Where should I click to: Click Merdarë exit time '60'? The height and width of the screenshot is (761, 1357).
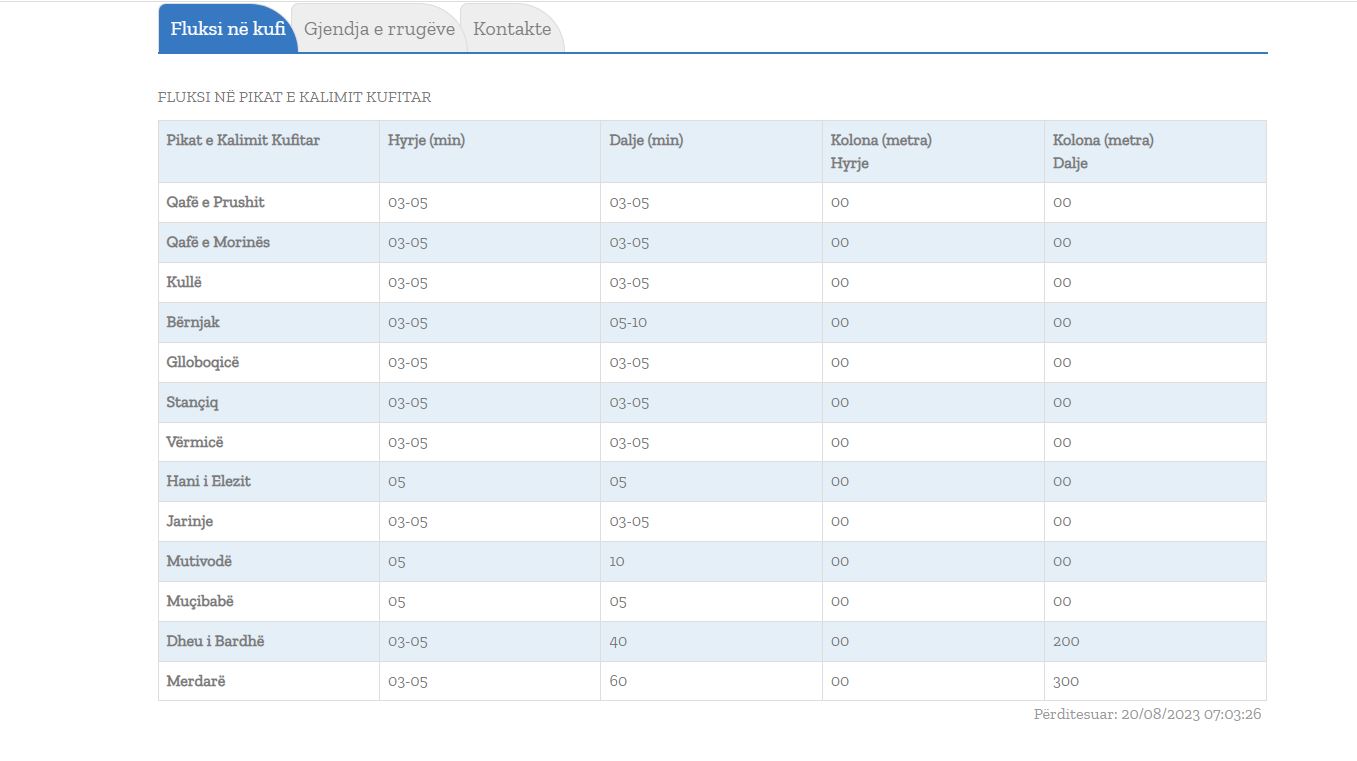click(618, 681)
